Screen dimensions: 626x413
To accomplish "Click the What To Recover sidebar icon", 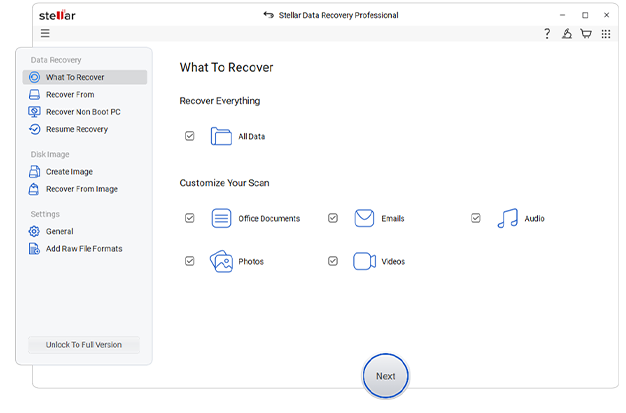I will pos(34,77).
